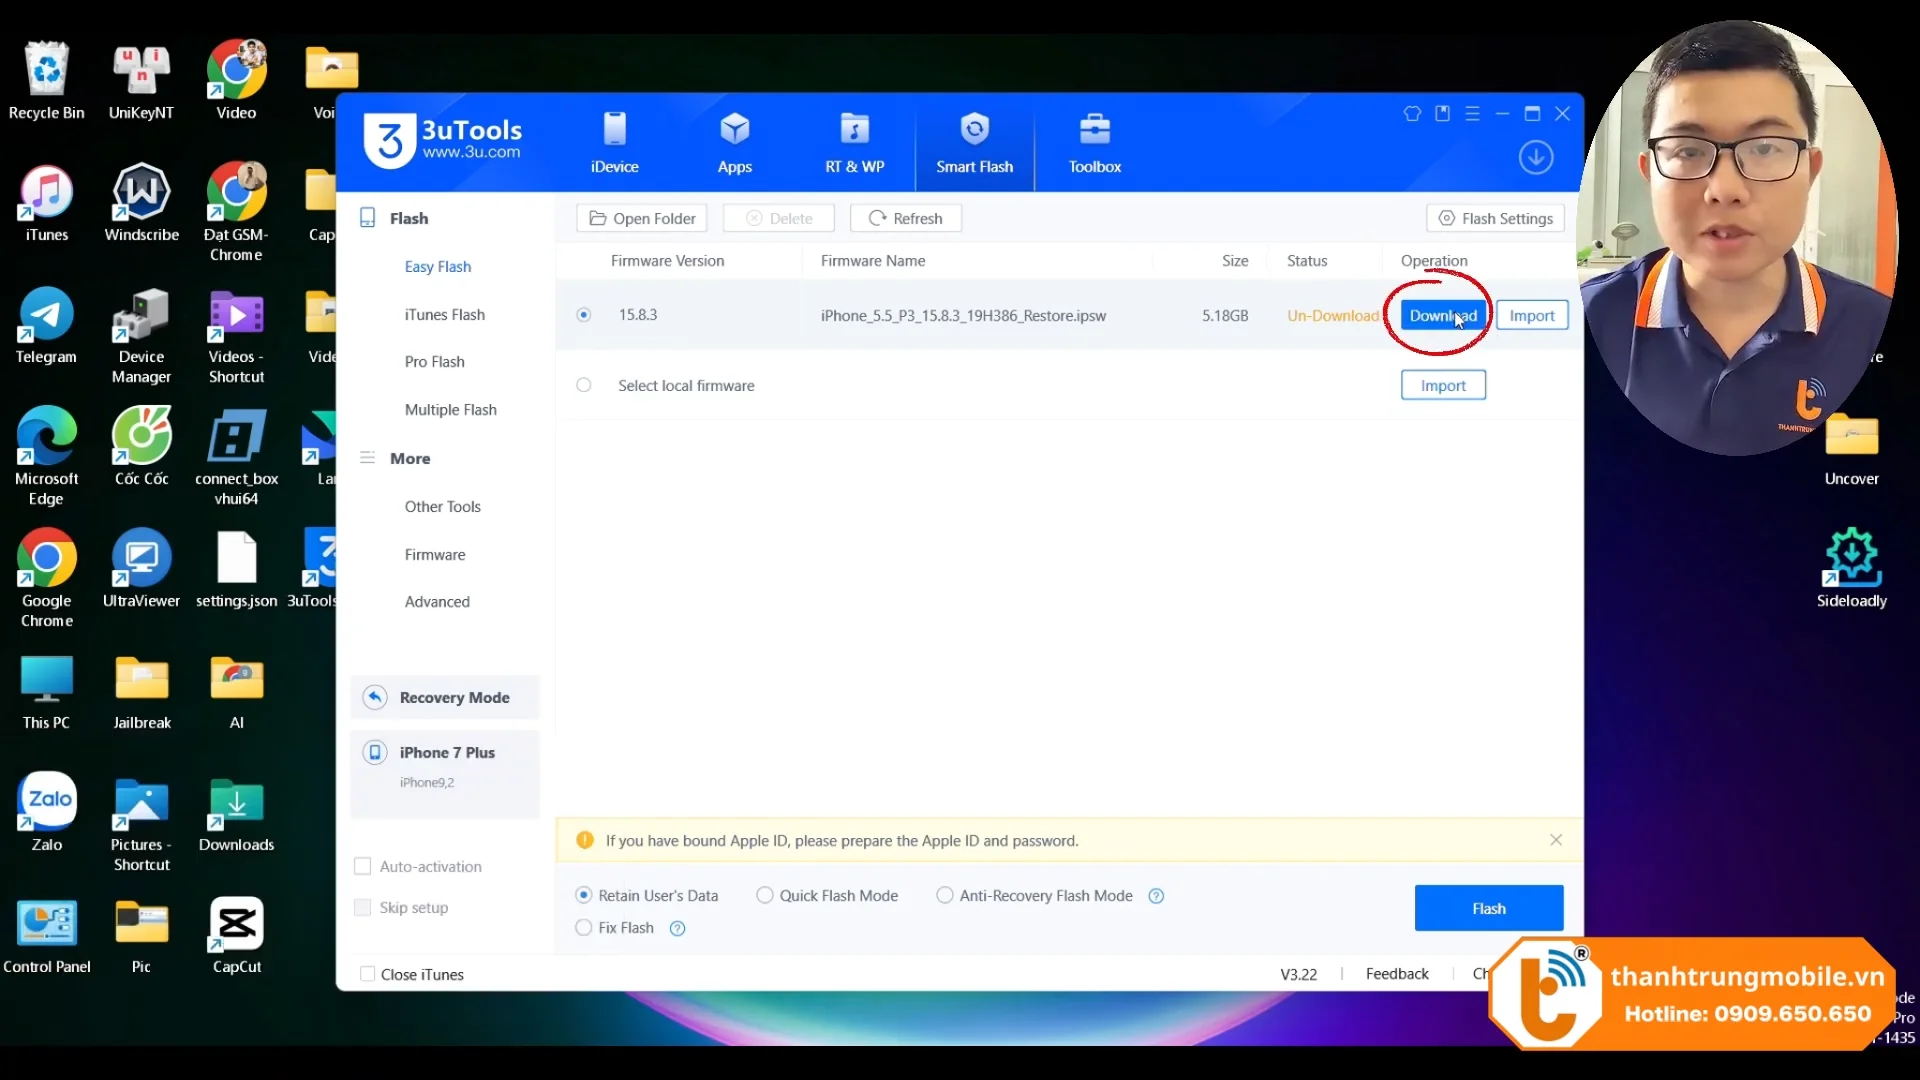Open Zalo desktop icon
Screen dimensions: 1920x1080
coord(46,813)
